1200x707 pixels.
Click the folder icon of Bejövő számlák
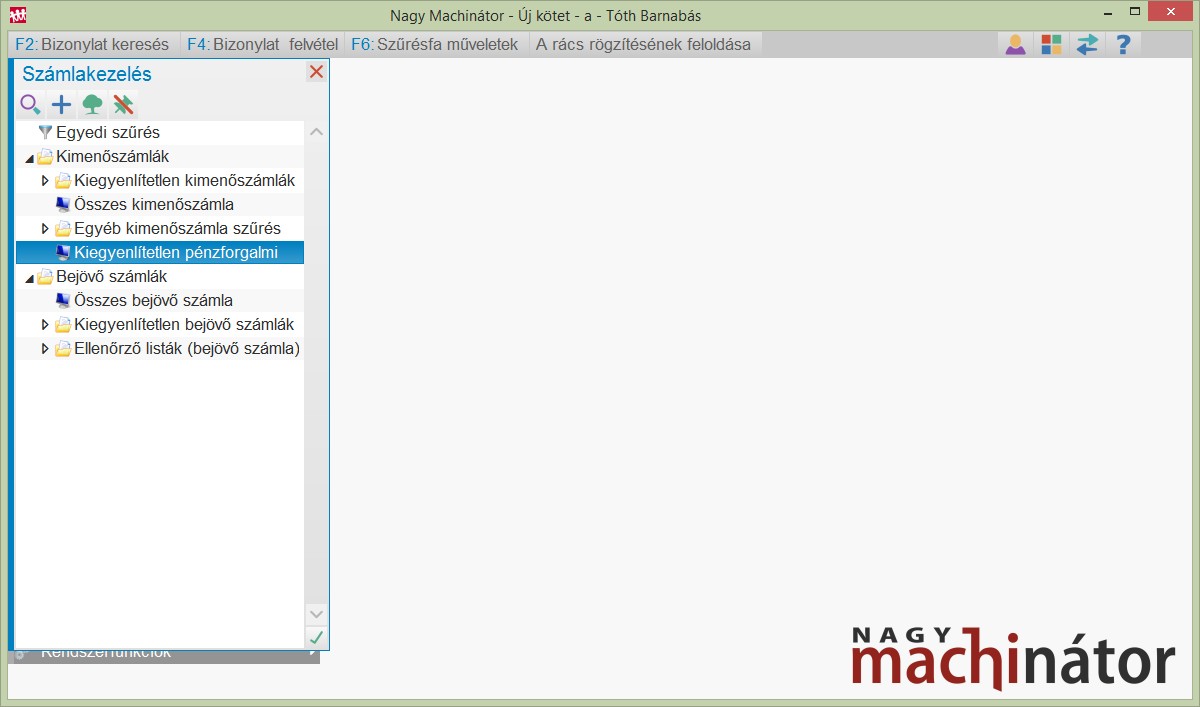45,276
